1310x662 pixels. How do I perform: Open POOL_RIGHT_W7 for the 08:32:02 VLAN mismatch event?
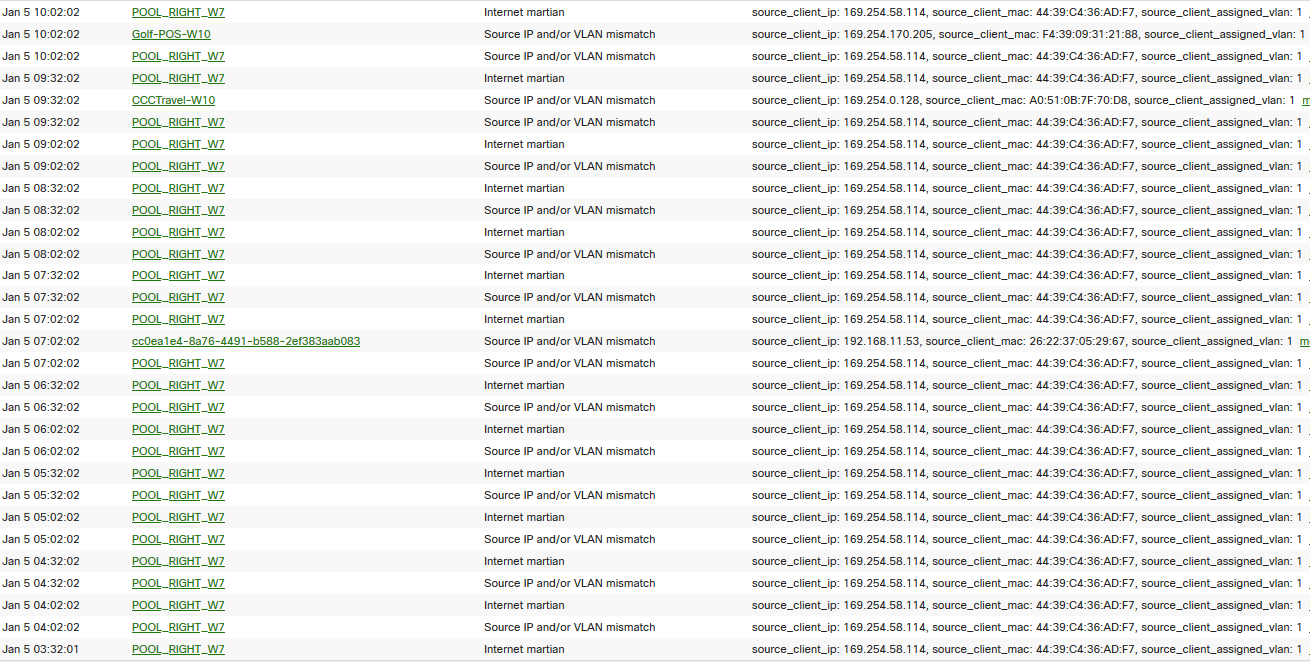pos(178,210)
